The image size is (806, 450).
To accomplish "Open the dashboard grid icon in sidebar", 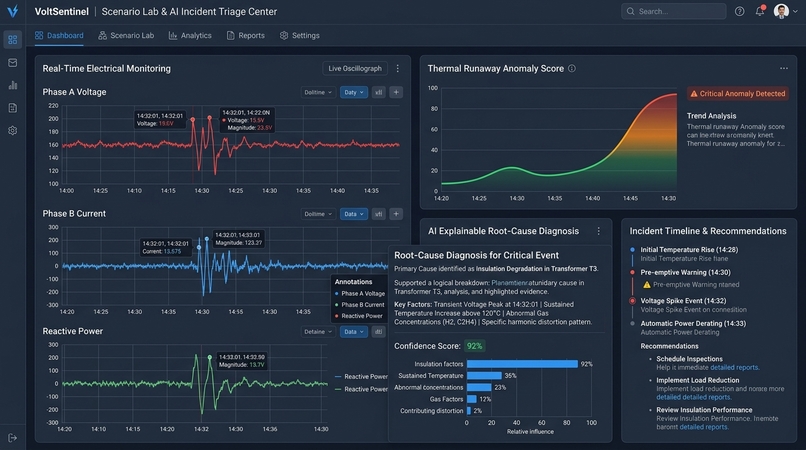I will pos(13,40).
